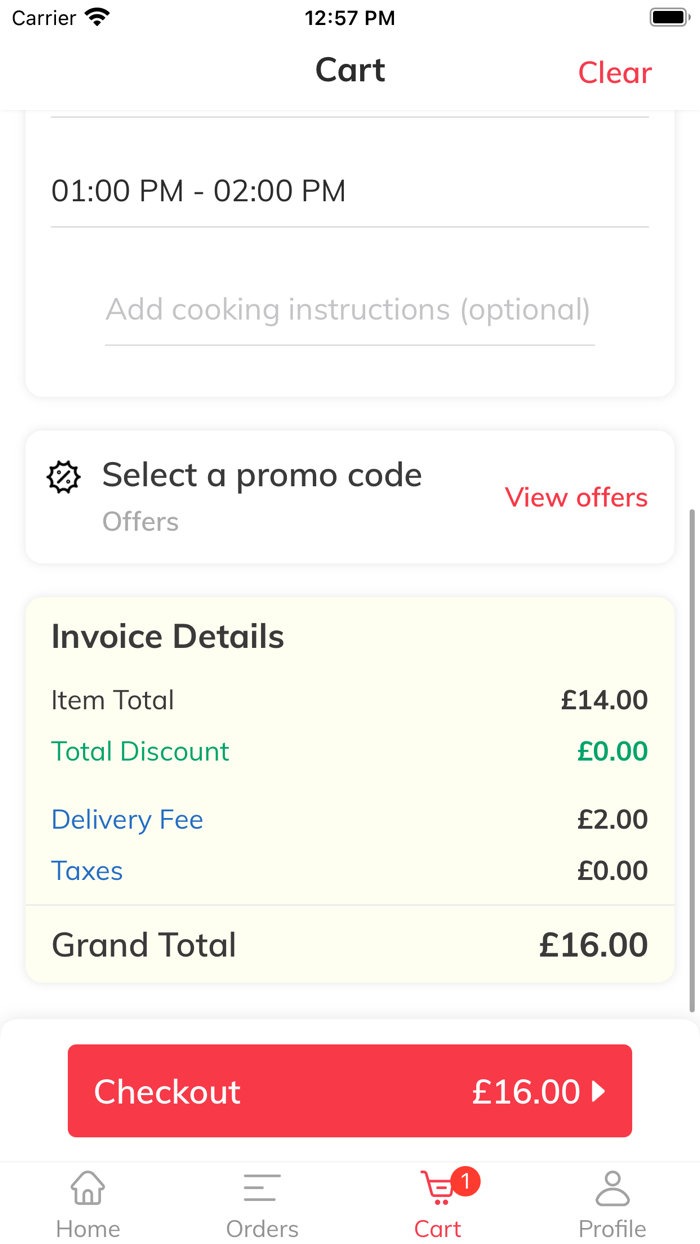700x1244 pixels.
Task: Tap the Delivery Fee label for details
Action: point(127,820)
